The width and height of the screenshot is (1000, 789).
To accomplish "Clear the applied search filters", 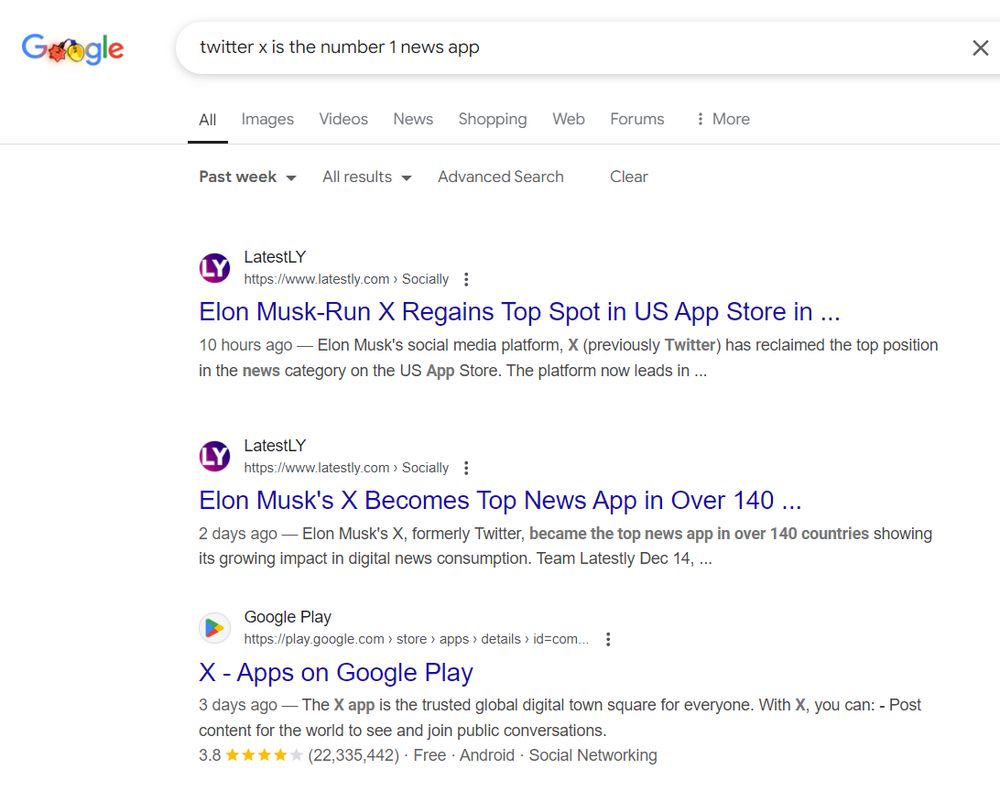I will click(629, 177).
